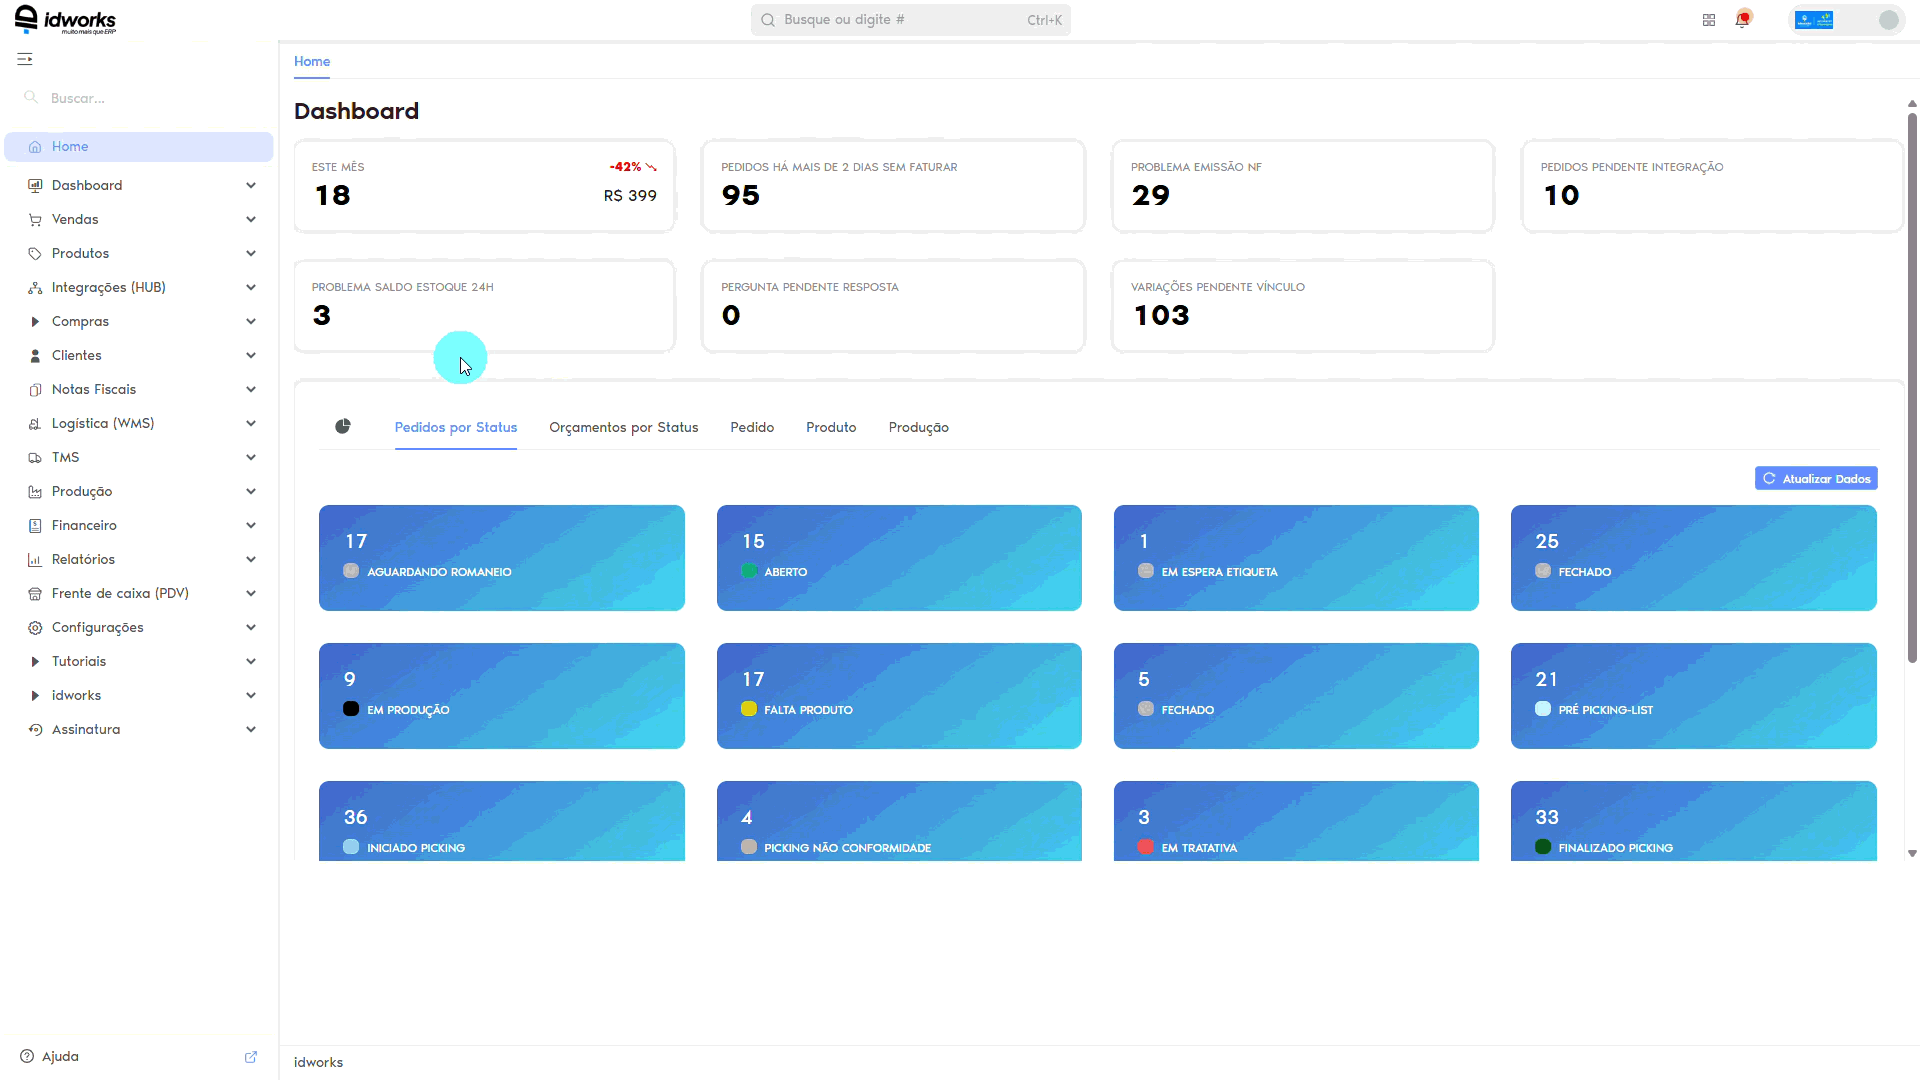Viewport: 1920px width, 1080px height.
Task: Click the Configurações gear icon
Action: coord(35,627)
